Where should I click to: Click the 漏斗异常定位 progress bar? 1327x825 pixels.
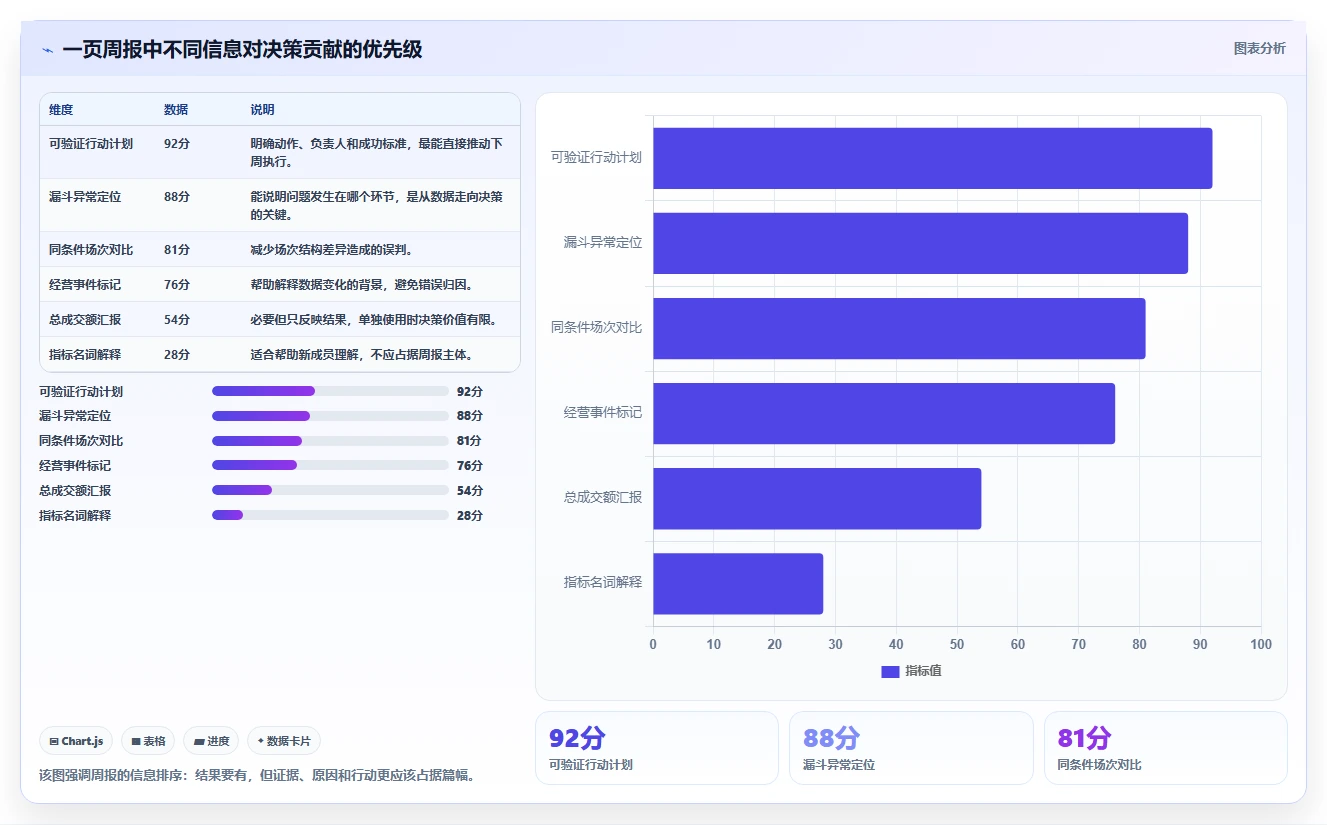pos(330,416)
